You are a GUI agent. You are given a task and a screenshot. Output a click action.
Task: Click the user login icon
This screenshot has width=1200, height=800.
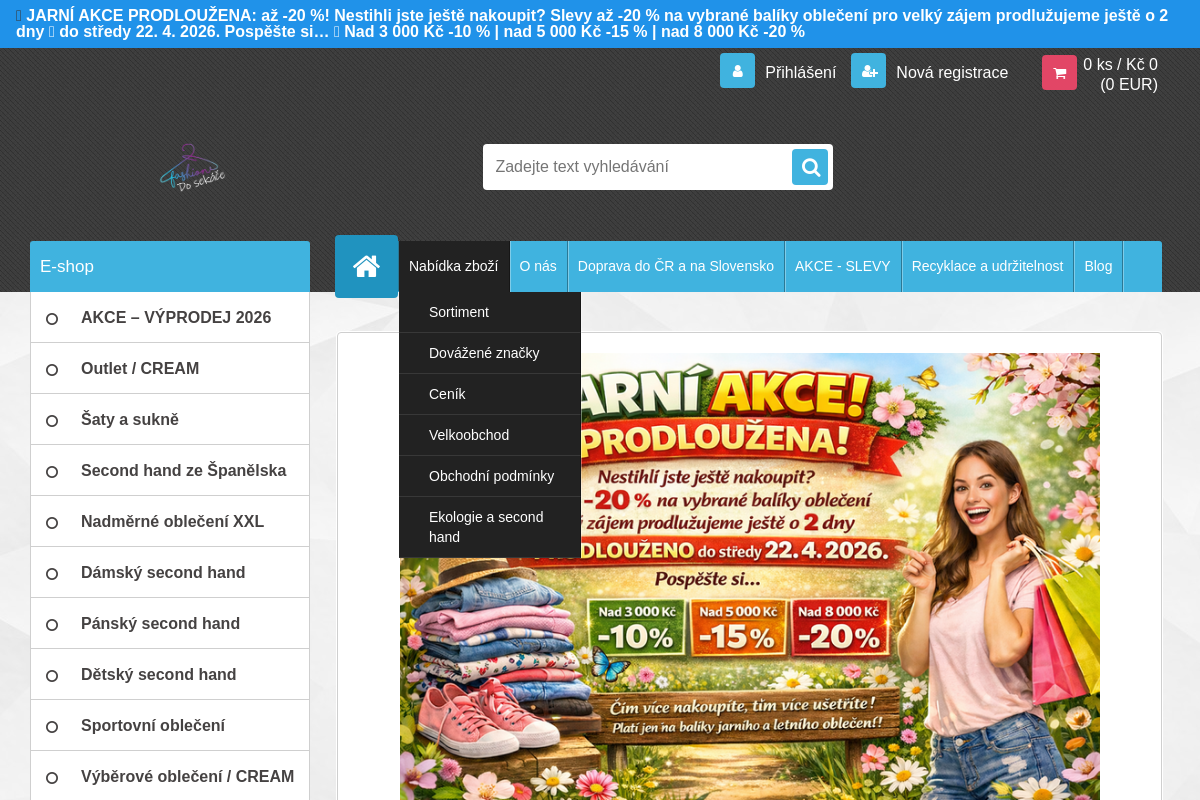tap(737, 71)
